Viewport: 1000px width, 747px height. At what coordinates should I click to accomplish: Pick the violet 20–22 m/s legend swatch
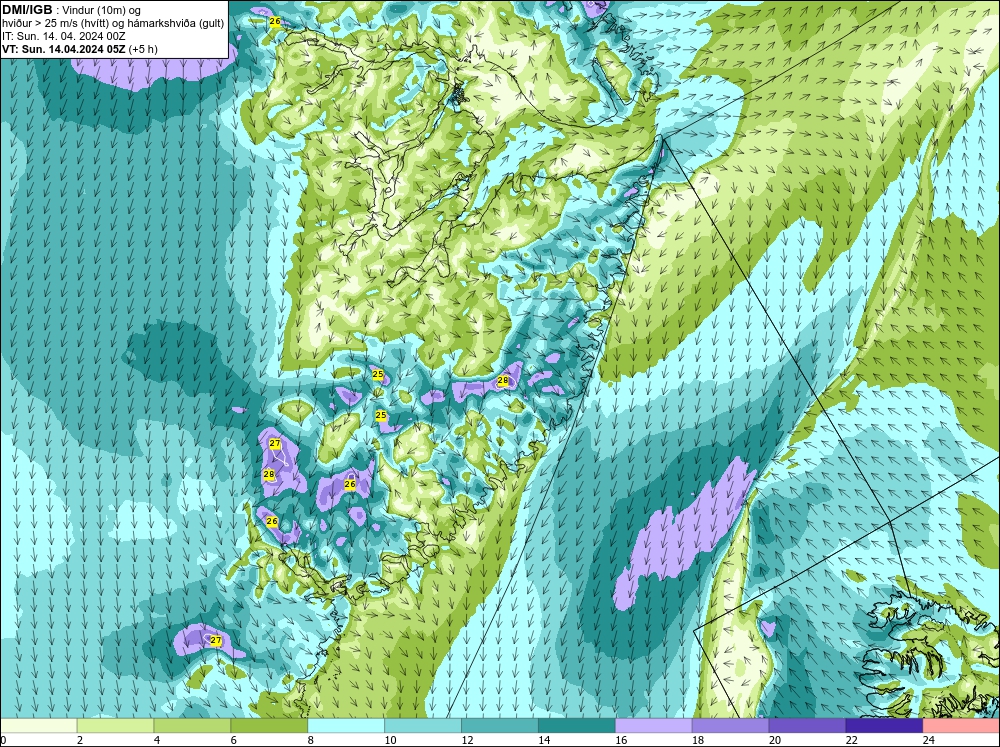[x=807, y=726]
